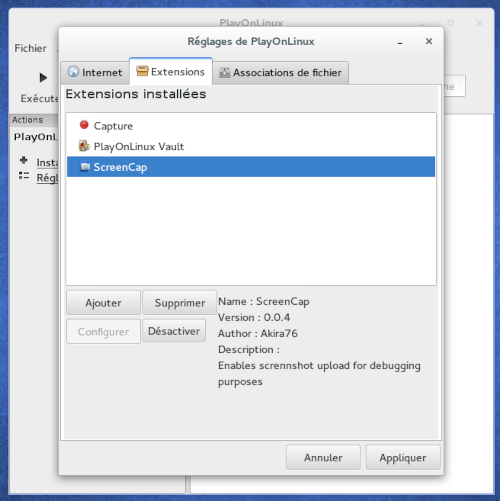Click Supprimer to remove the extension
The width and height of the screenshot is (500, 501).
(180, 303)
